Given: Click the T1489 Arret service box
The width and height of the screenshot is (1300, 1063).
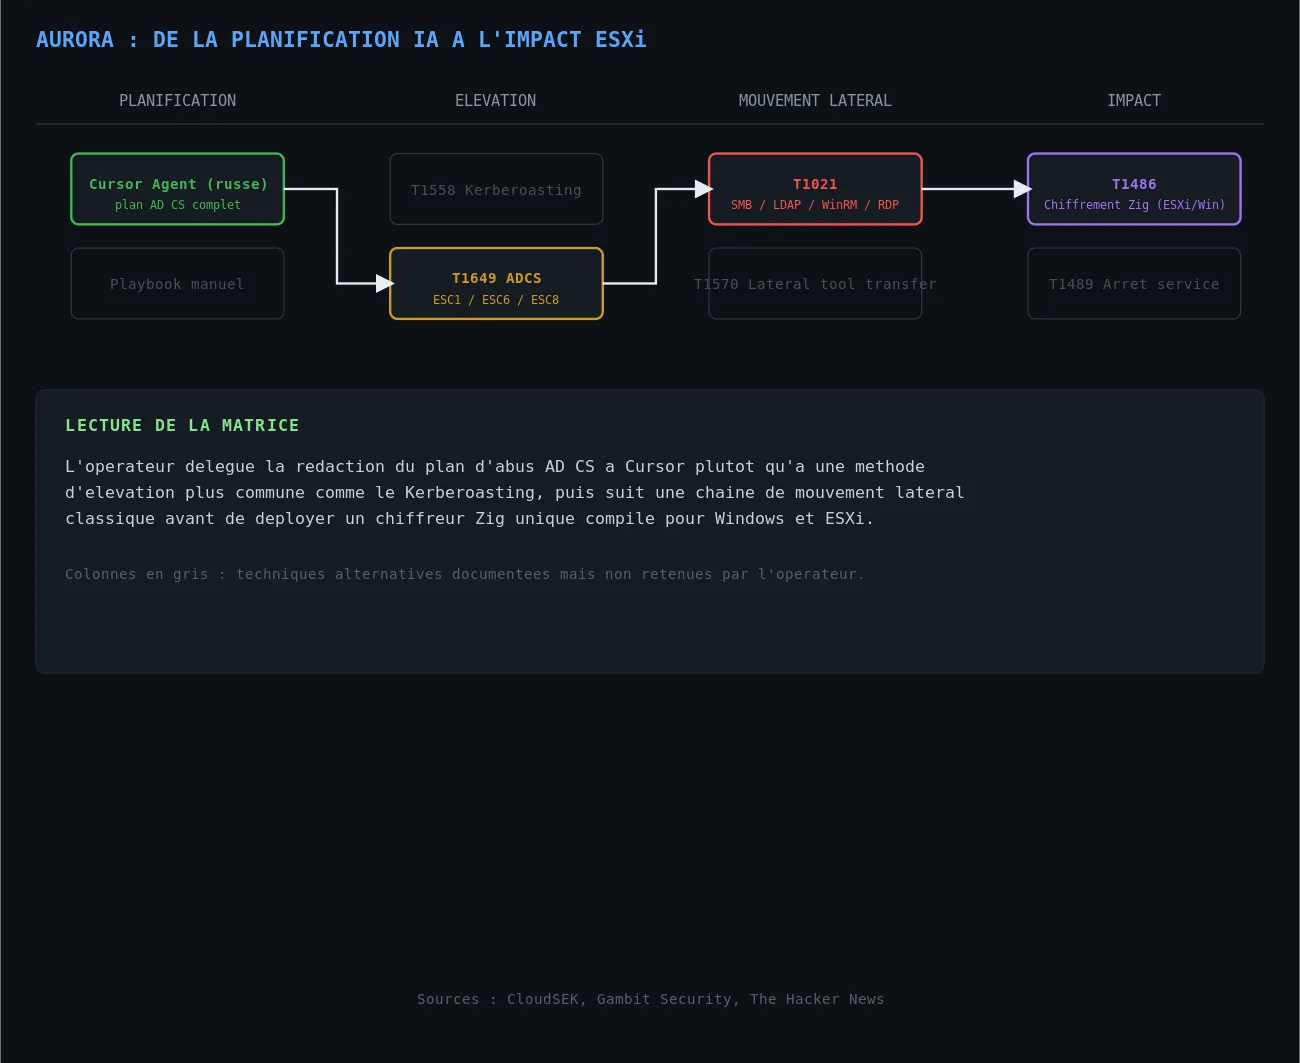Looking at the screenshot, I should click(1134, 284).
